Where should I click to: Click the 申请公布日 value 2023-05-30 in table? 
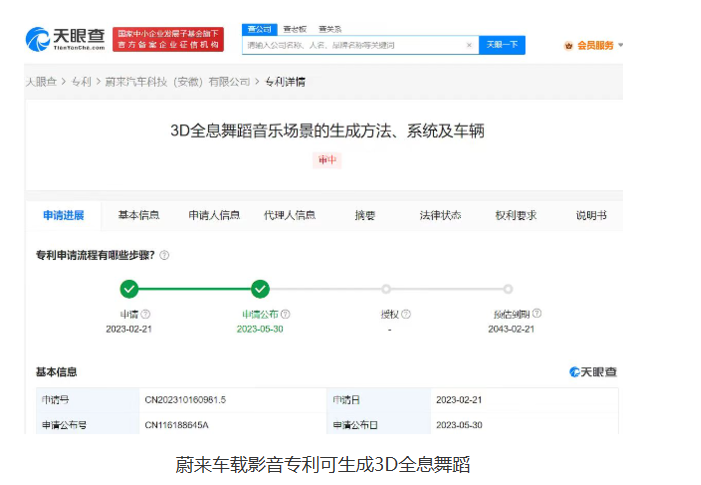point(459,425)
